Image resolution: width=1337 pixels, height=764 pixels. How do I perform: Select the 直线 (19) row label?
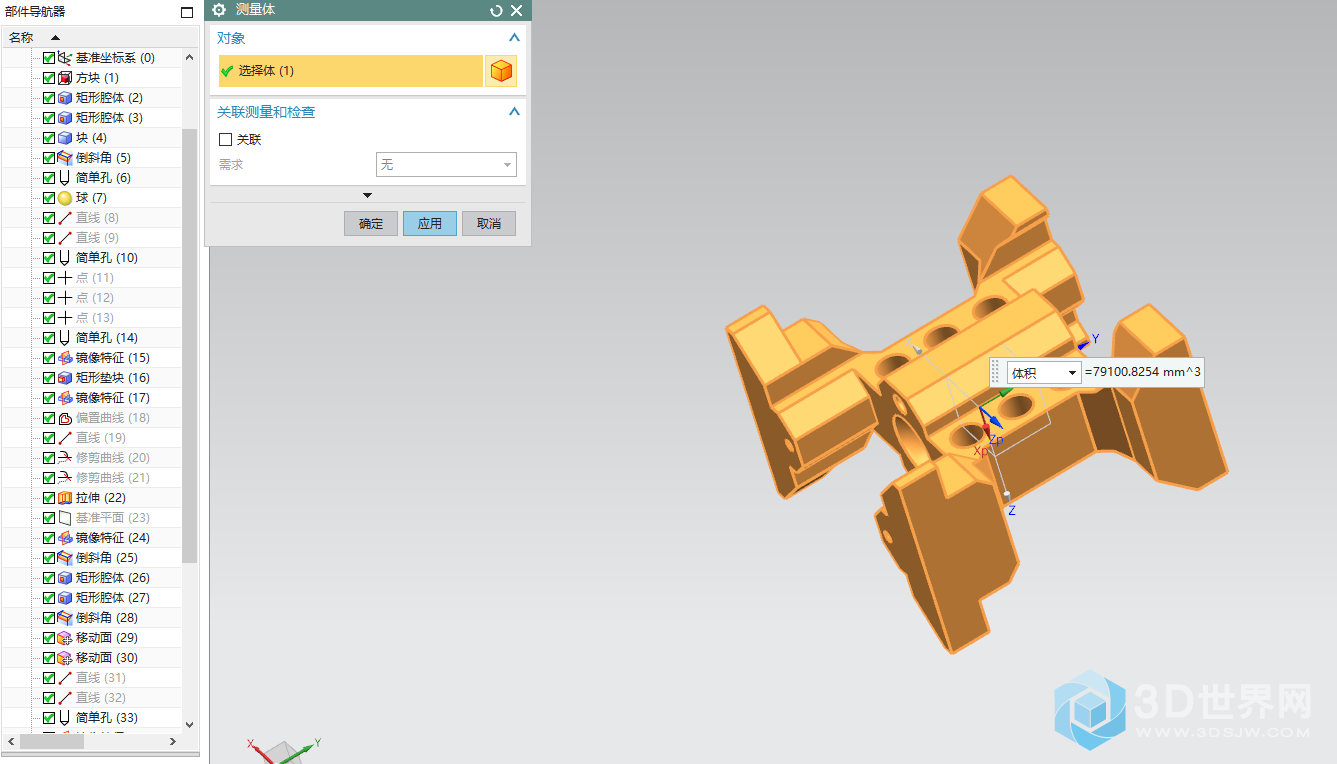(101, 438)
